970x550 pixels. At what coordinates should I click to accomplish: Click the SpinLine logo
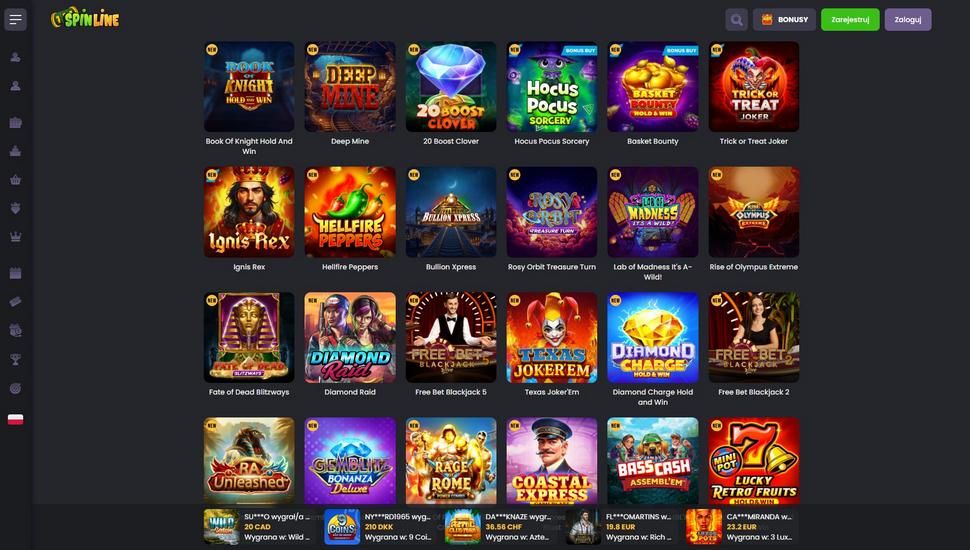(x=85, y=19)
